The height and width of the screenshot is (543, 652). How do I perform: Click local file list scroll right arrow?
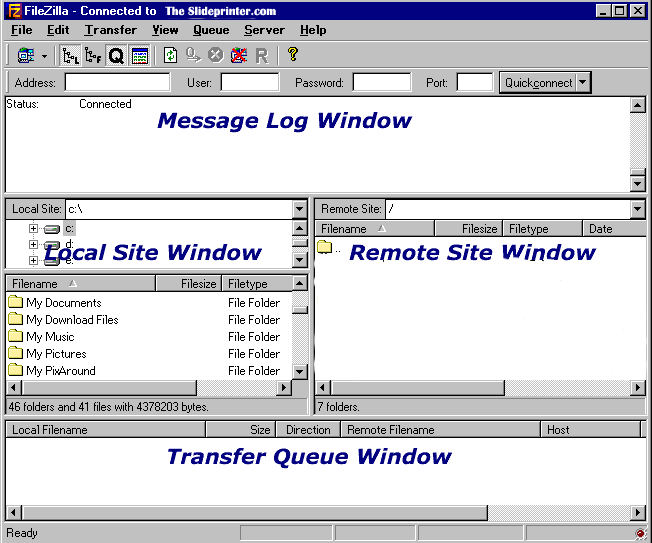[284, 388]
